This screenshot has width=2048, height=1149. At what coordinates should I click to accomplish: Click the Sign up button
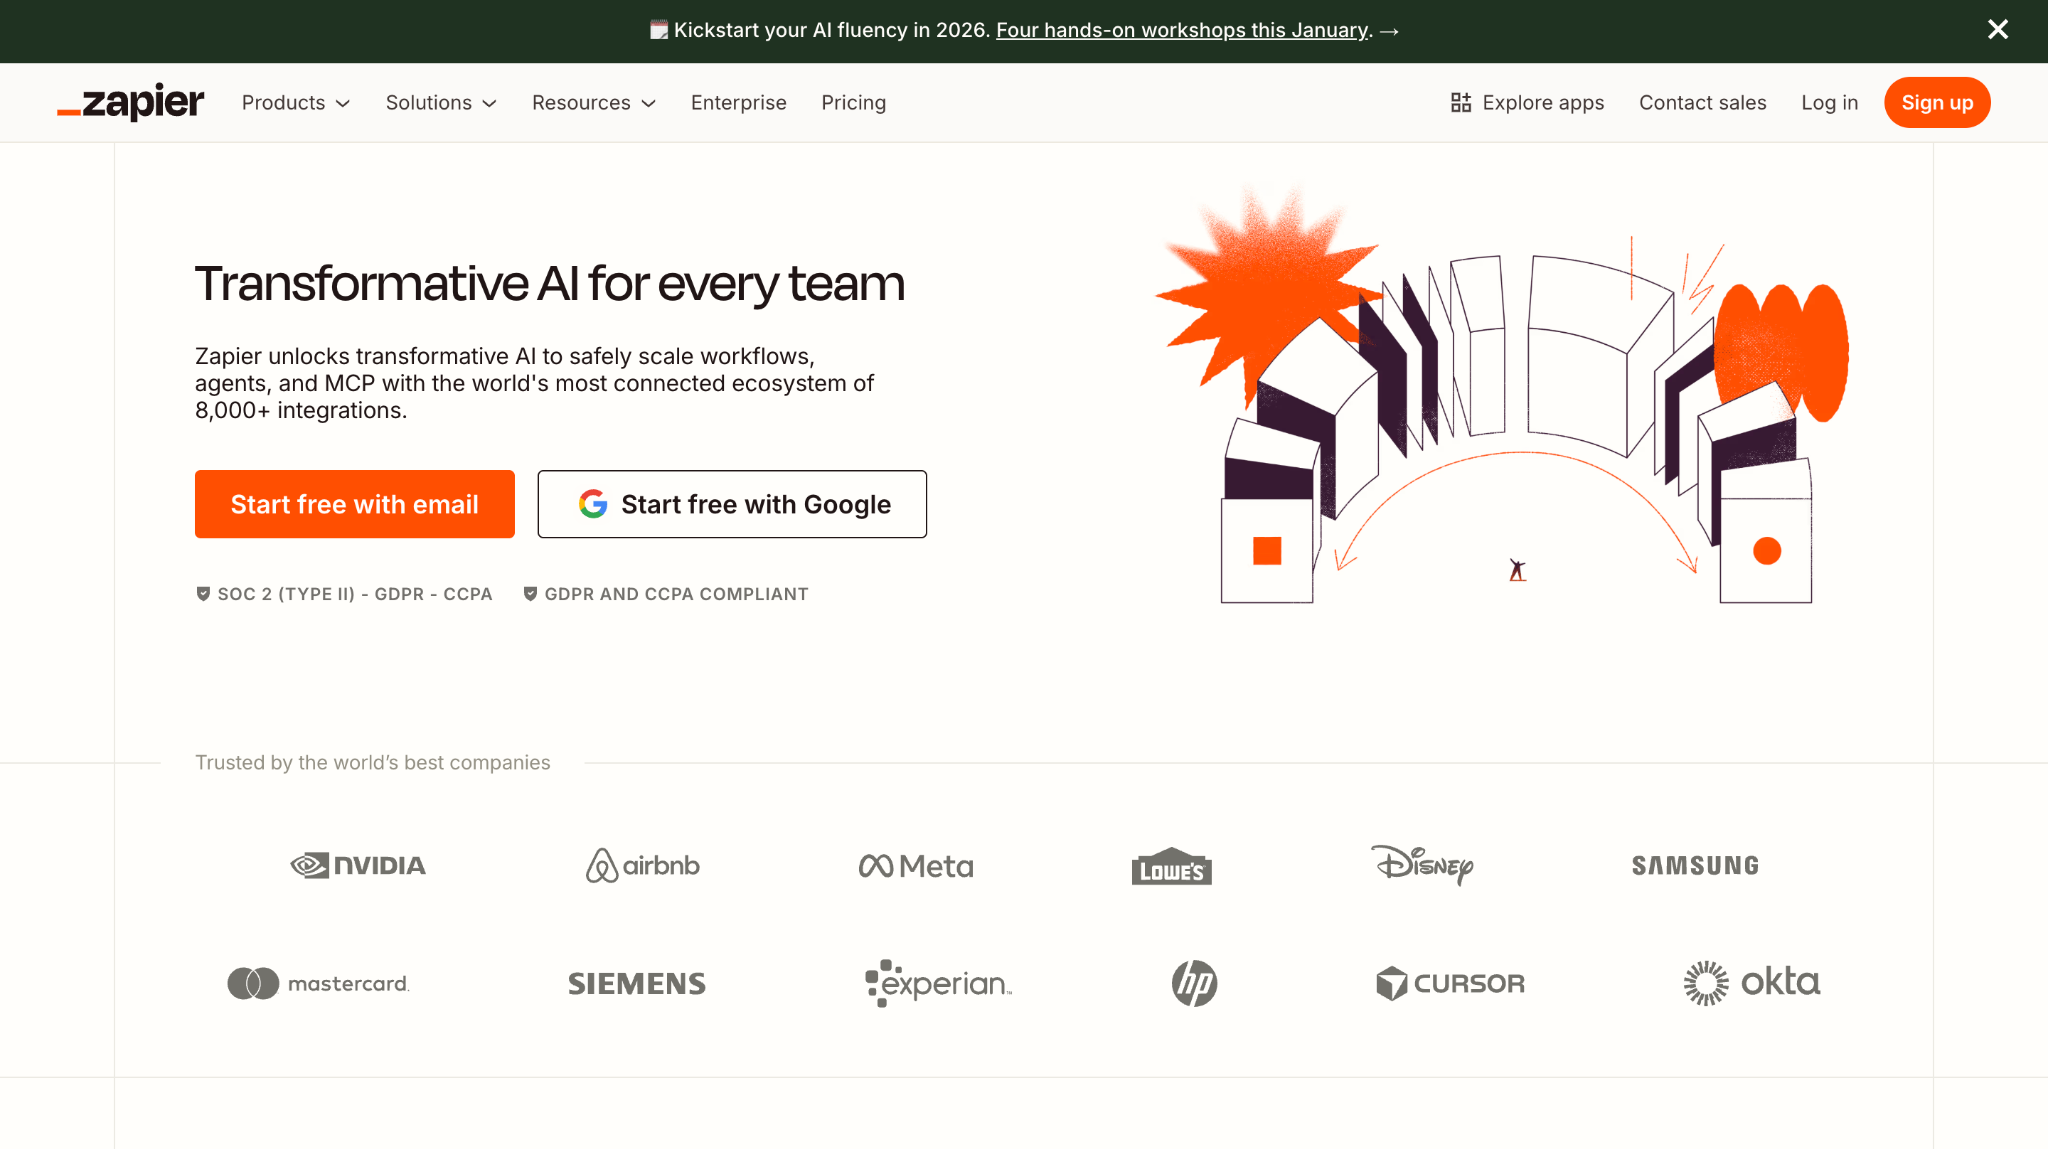tap(1937, 102)
